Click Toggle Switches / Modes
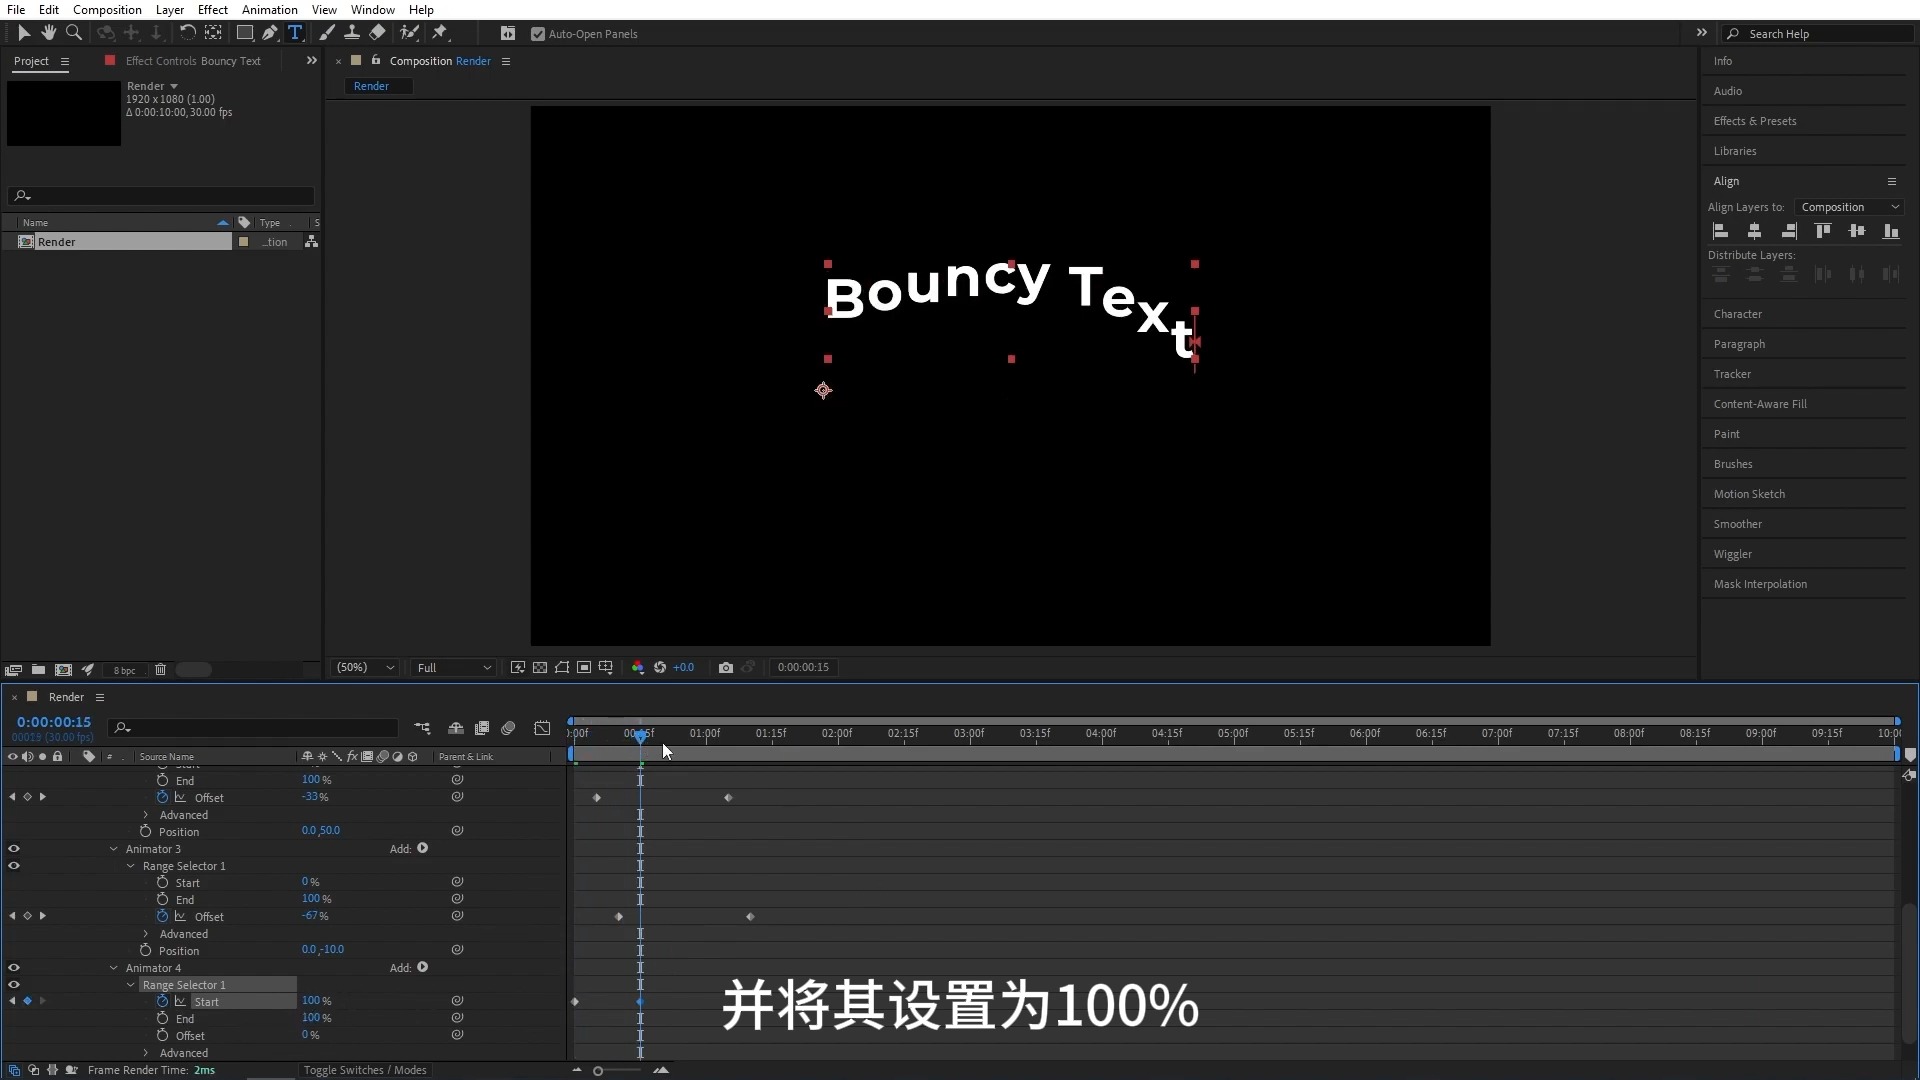1920x1080 pixels. (364, 1070)
